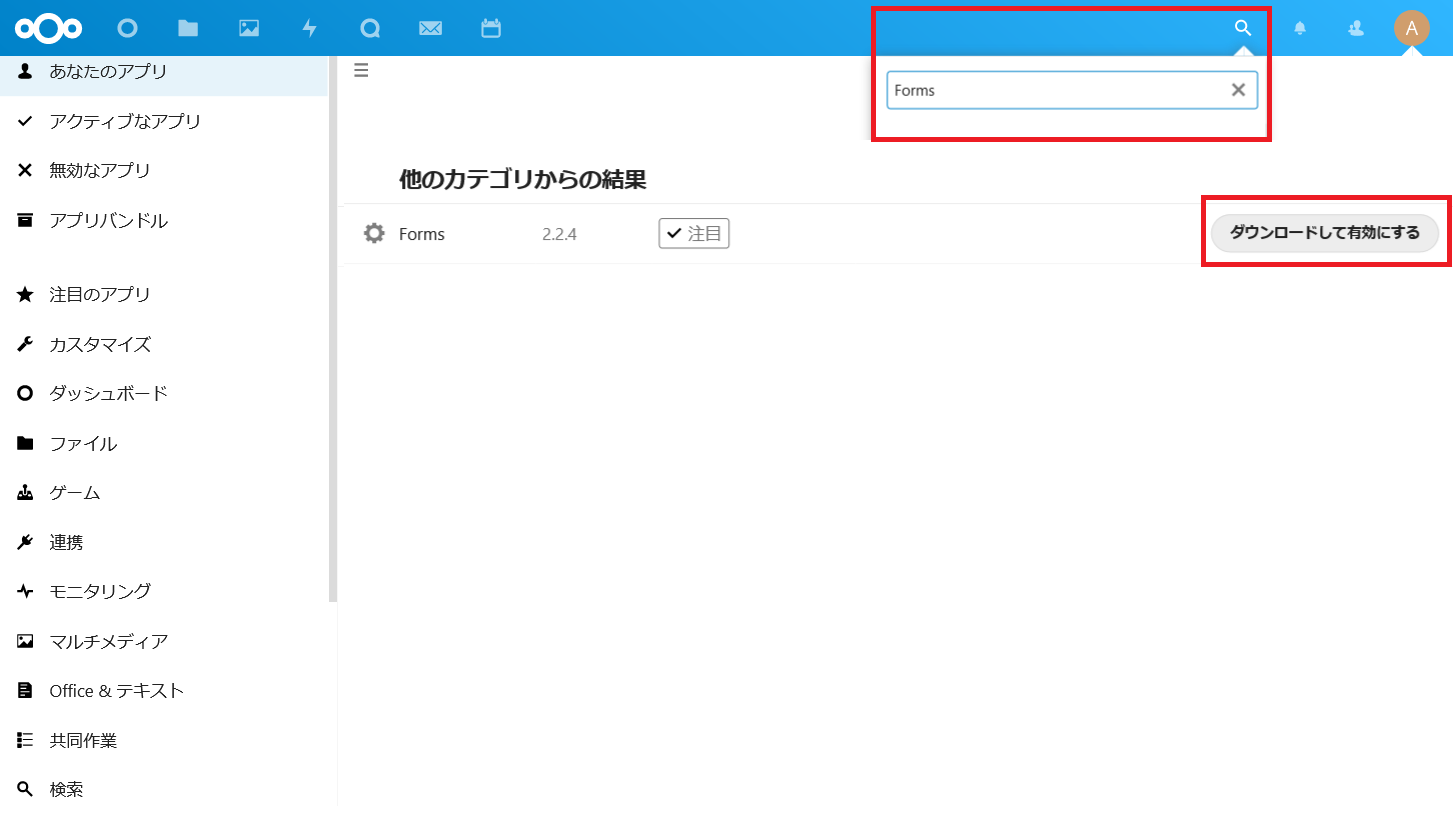1453x816 pixels.
Task: Open the Calendar icon in top bar
Action: pyautogui.click(x=491, y=28)
